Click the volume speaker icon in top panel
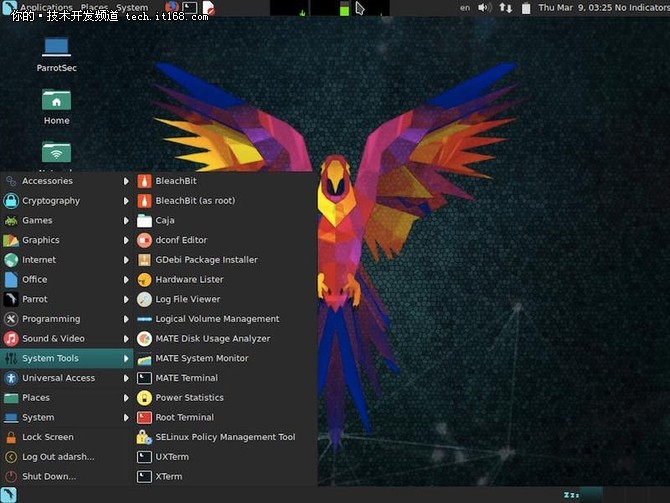This screenshot has height=503, width=670. pos(485,8)
